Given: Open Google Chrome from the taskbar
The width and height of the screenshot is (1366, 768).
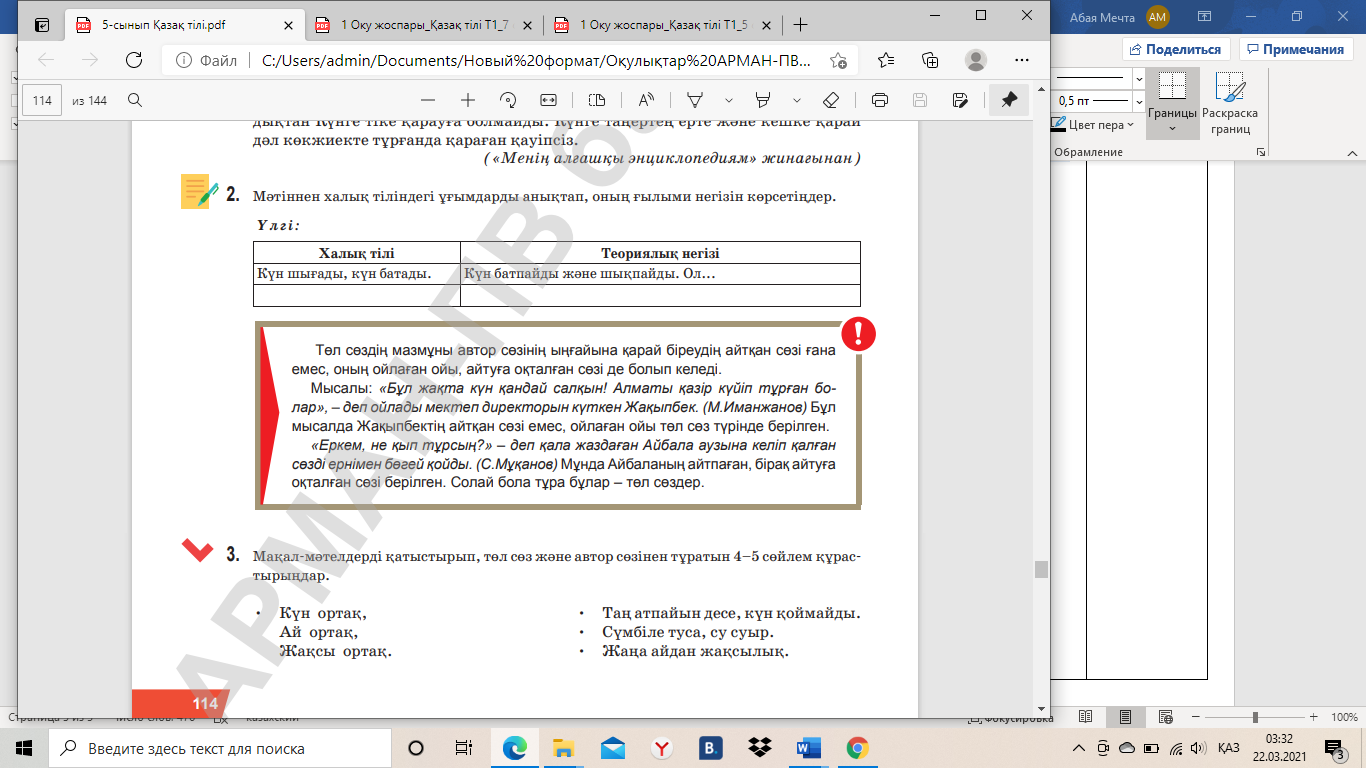Looking at the screenshot, I should [x=857, y=748].
